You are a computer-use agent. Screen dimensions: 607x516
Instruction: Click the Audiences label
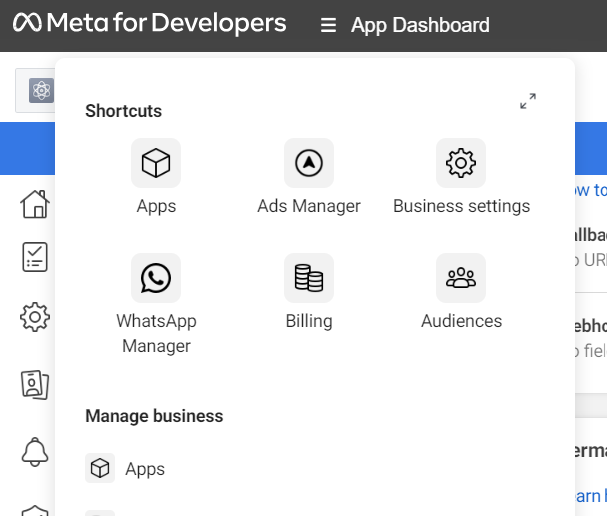point(461,321)
